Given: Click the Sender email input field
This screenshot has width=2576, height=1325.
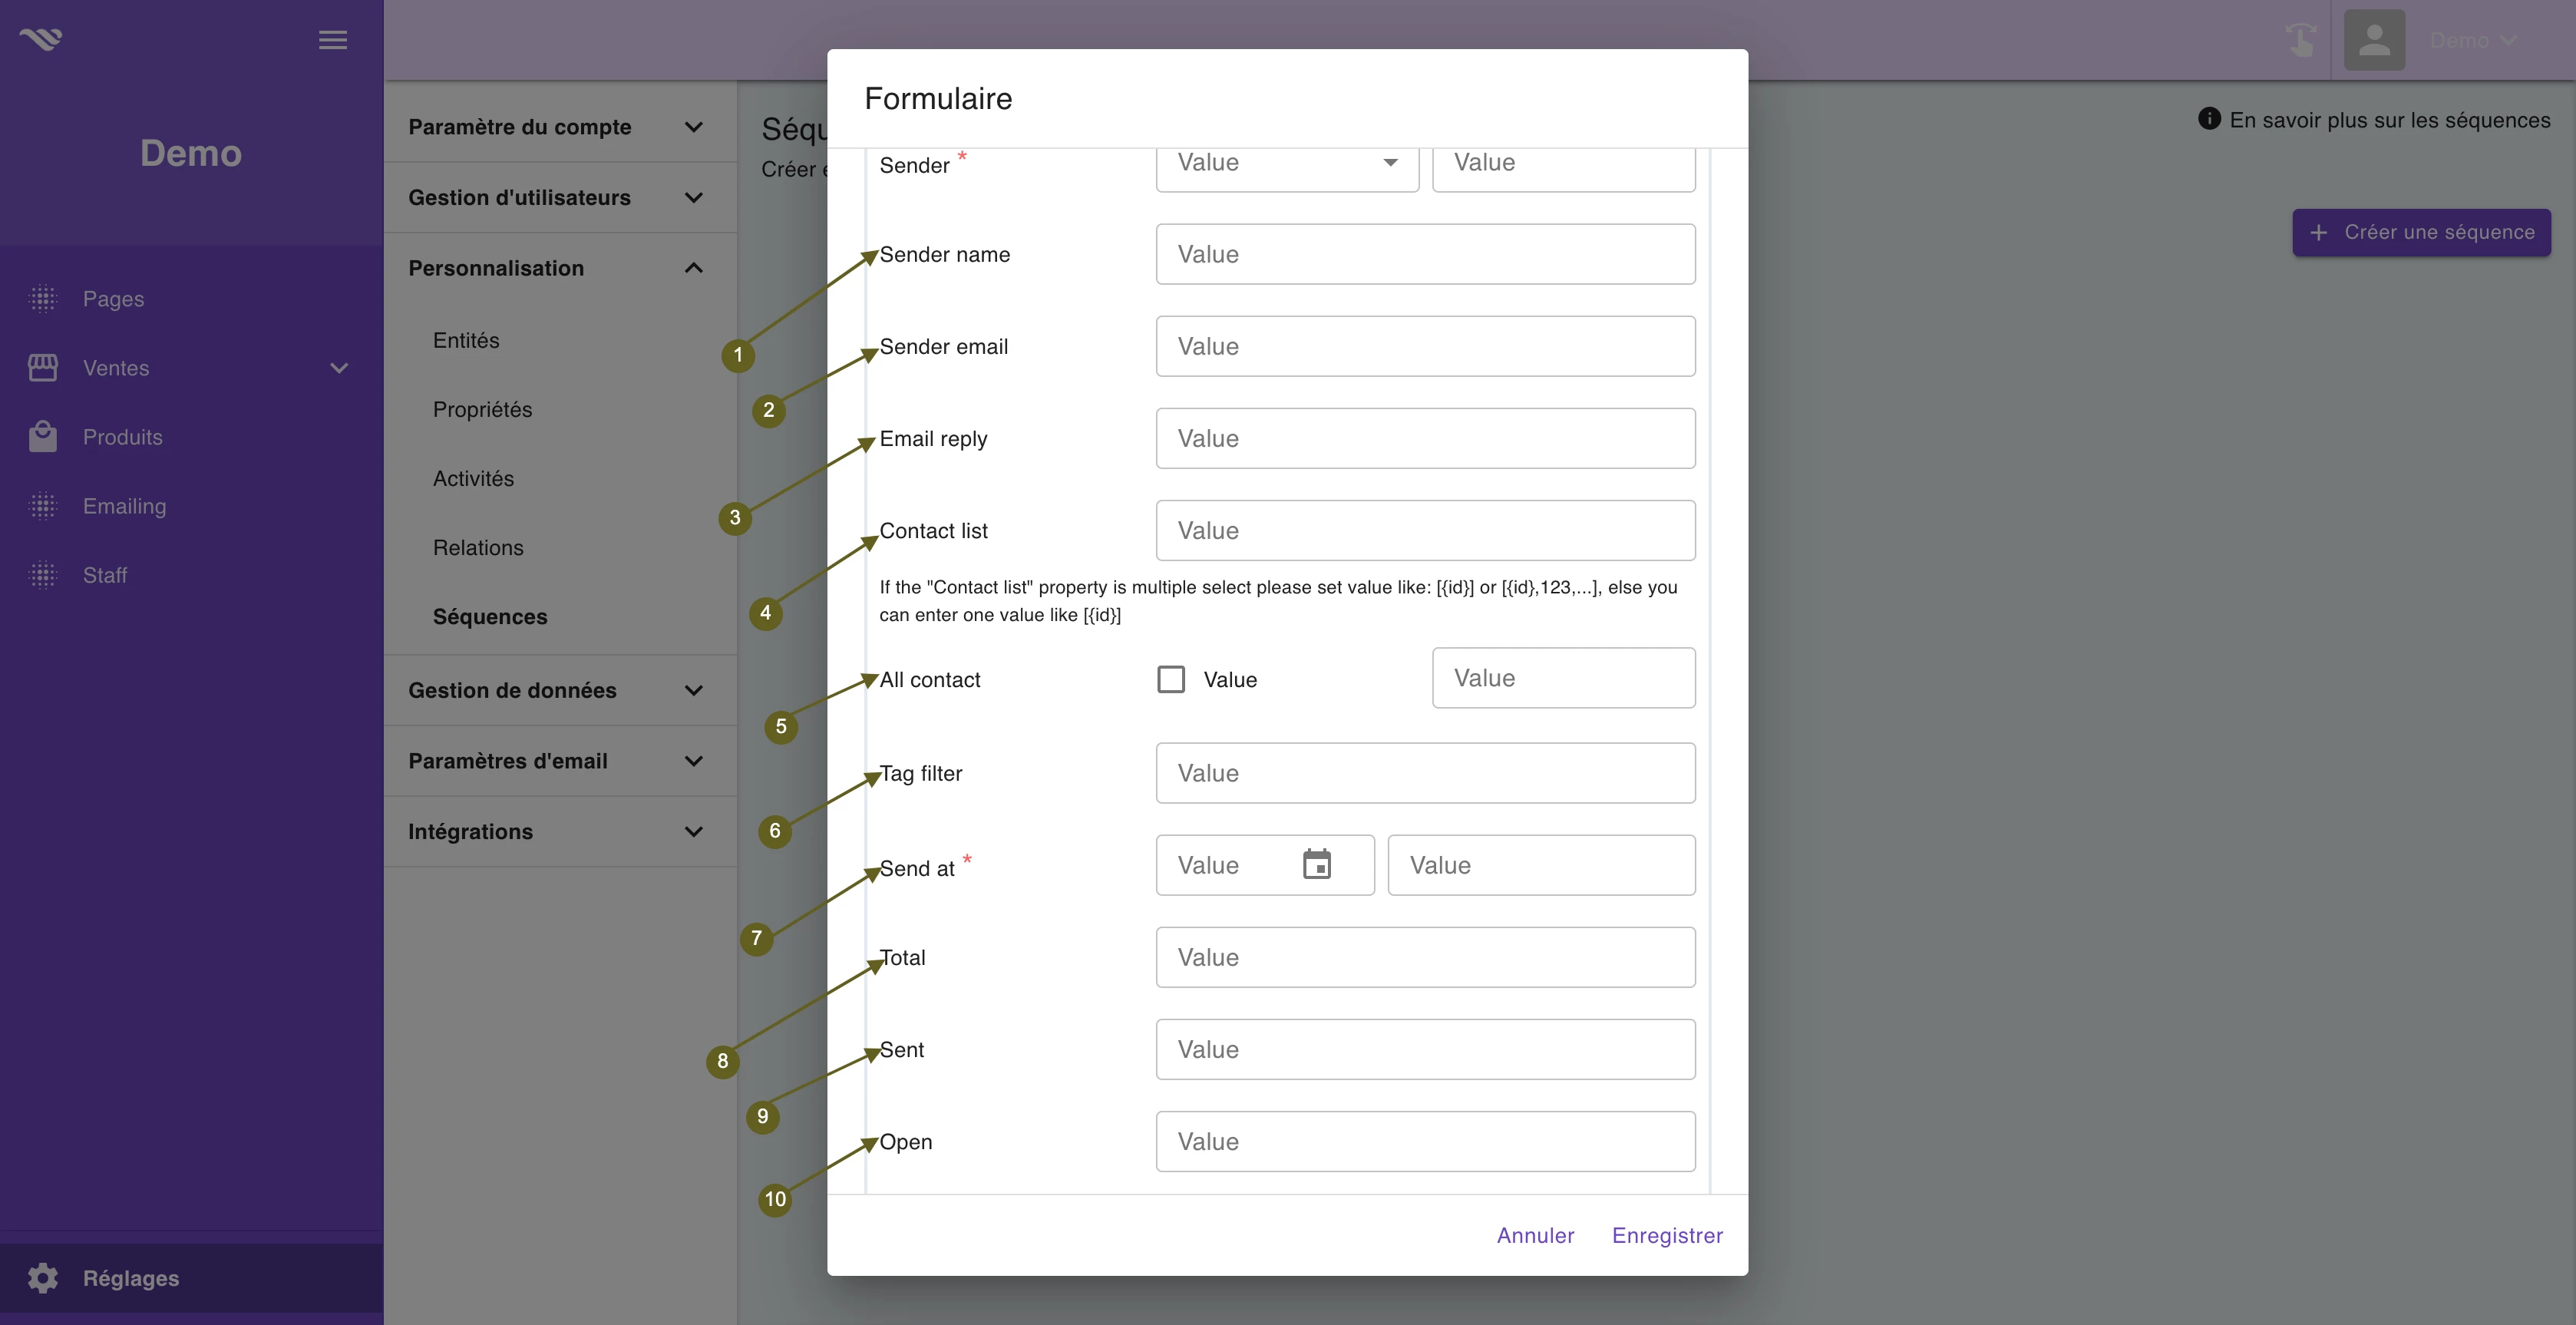Looking at the screenshot, I should click(x=1425, y=346).
